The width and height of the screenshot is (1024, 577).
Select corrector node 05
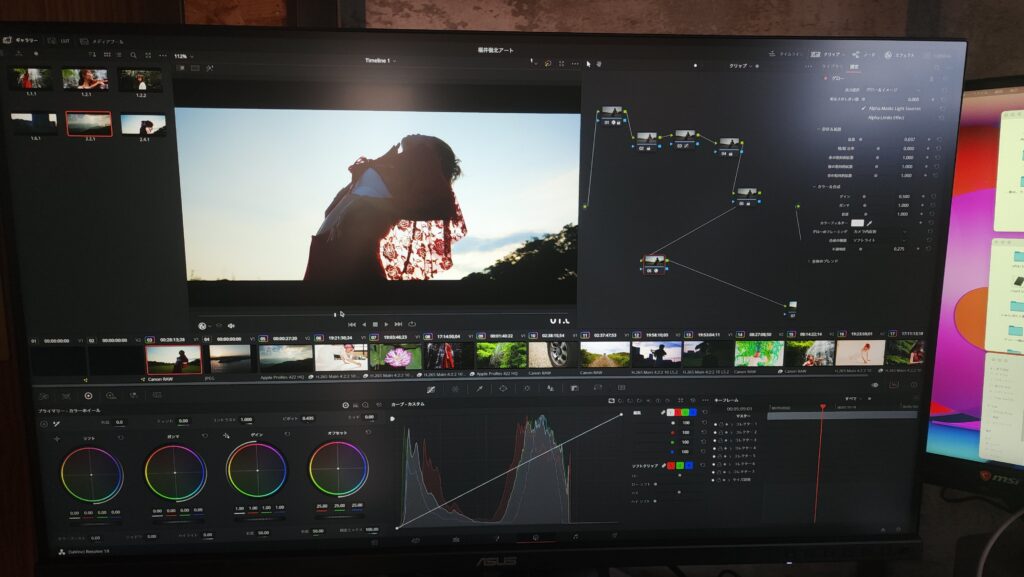746,196
